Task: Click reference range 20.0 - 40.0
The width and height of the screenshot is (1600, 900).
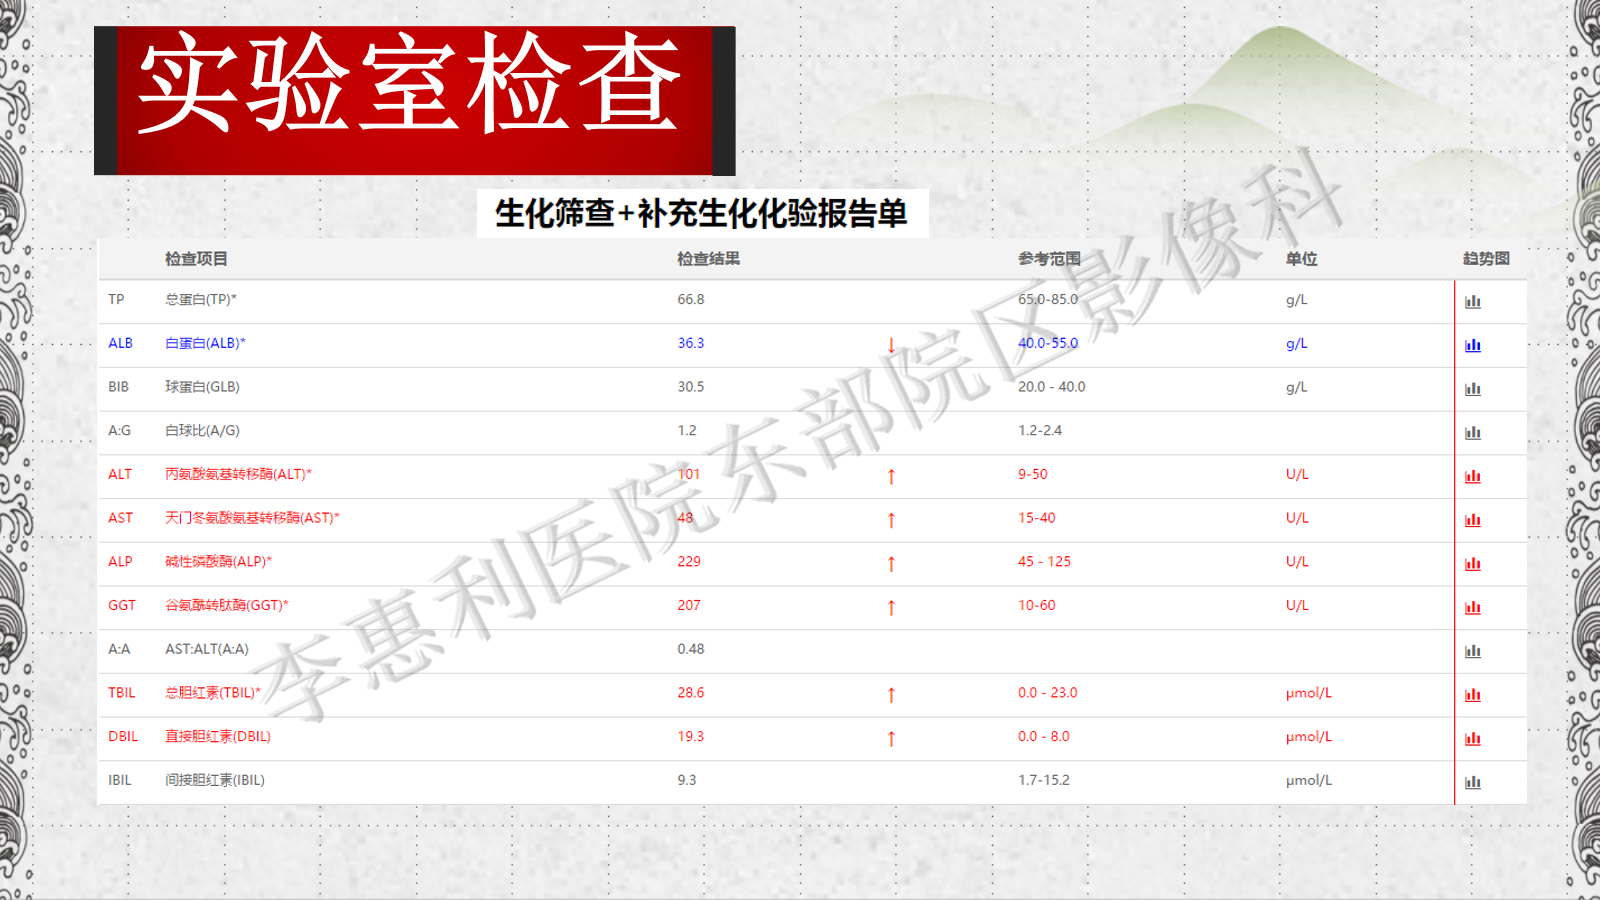Action: click(x=1052, y=387)
